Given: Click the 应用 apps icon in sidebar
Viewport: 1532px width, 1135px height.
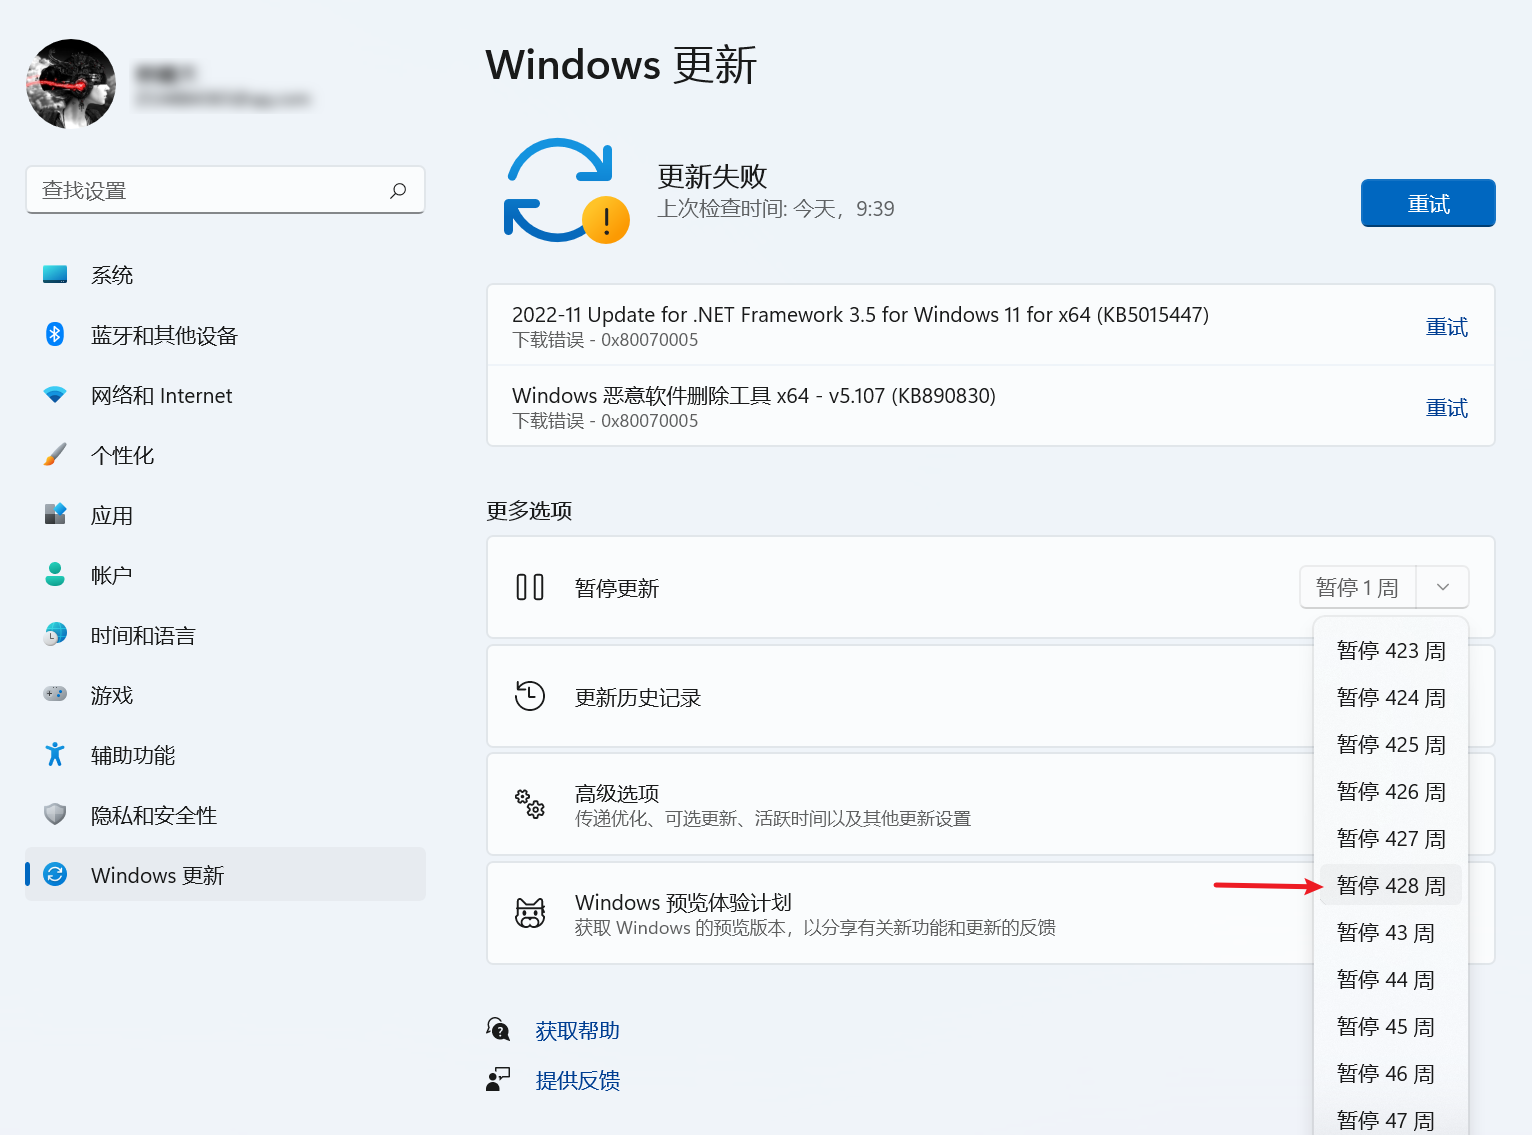Looking at the screenshot, I should click(55, 515).
